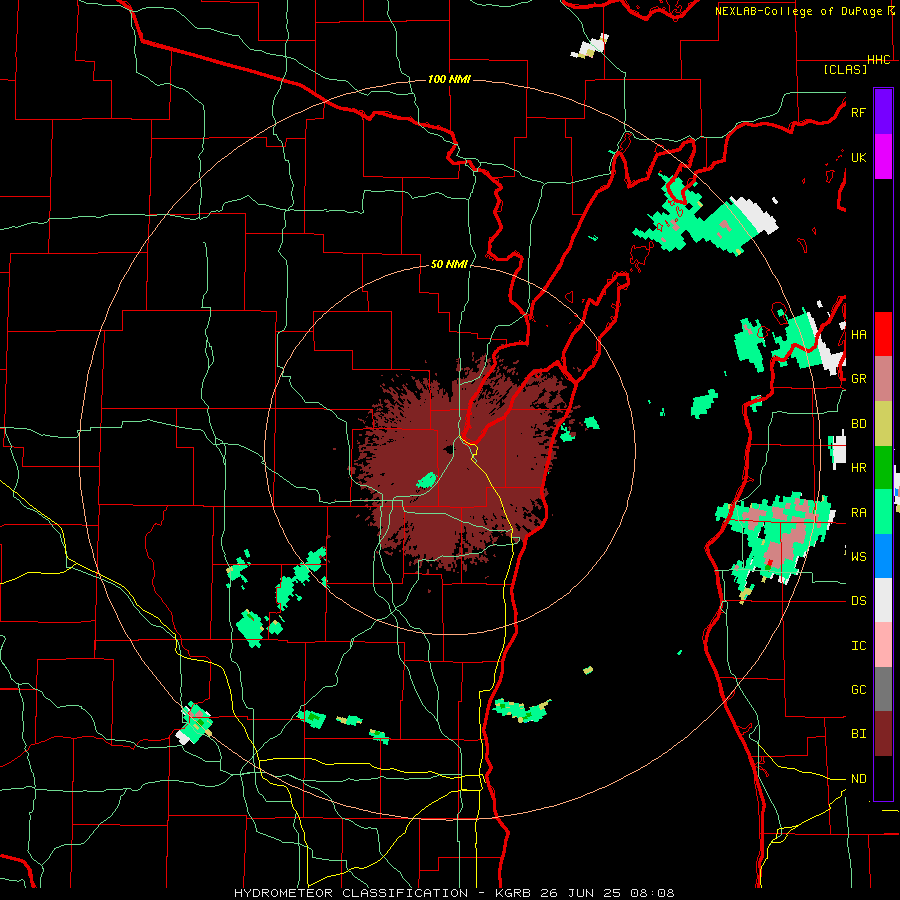The height and width of the screenshot is (900, 900).
Task: Click the RF legend label
Action: pos(858,112)
